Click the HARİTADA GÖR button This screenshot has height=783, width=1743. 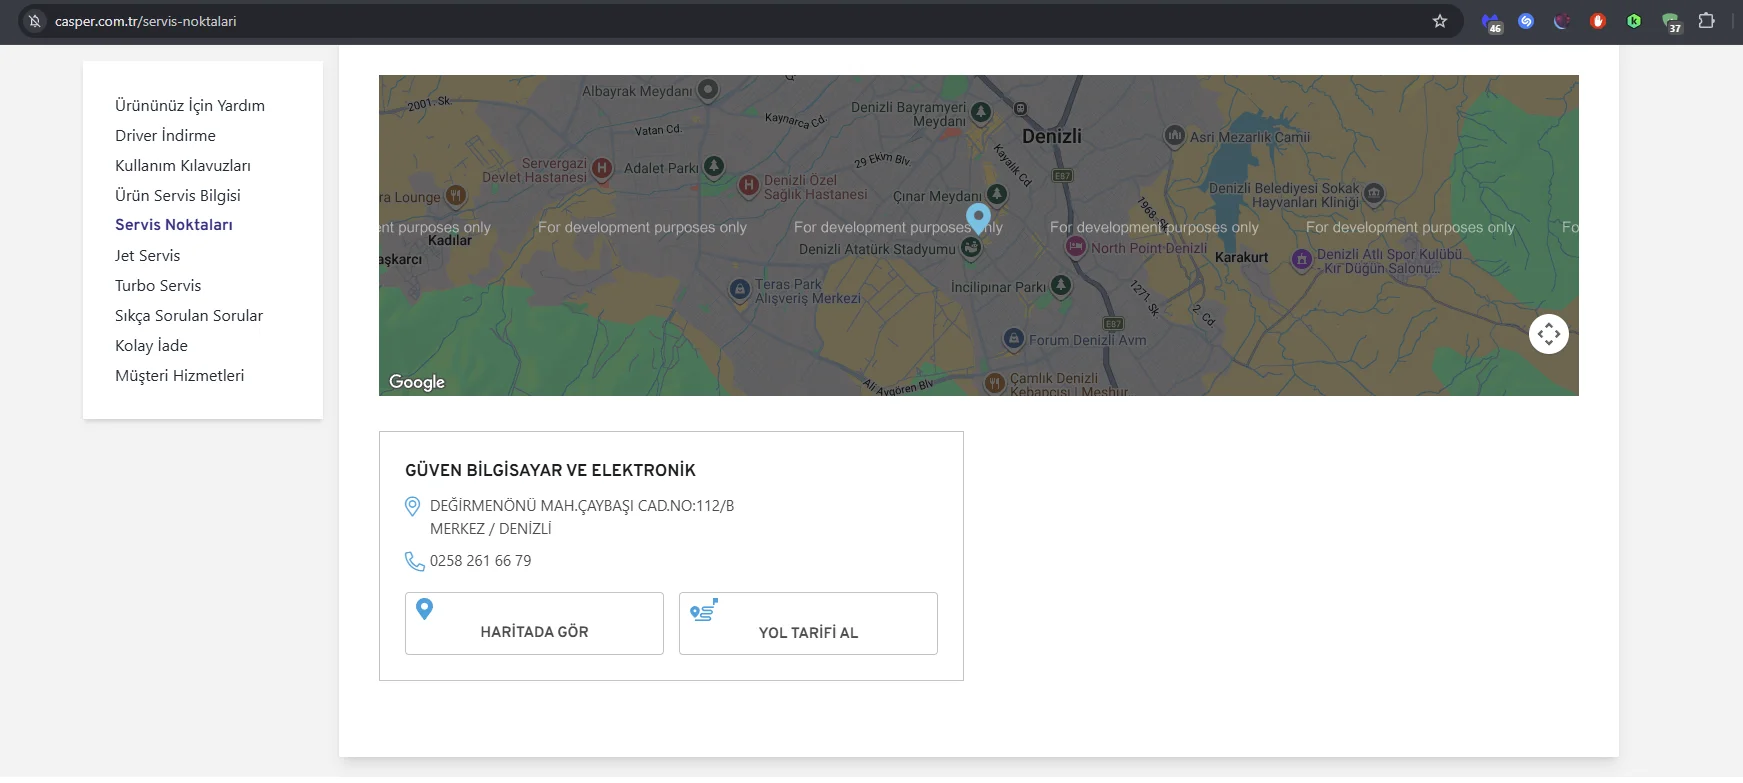tap(534, 624)
